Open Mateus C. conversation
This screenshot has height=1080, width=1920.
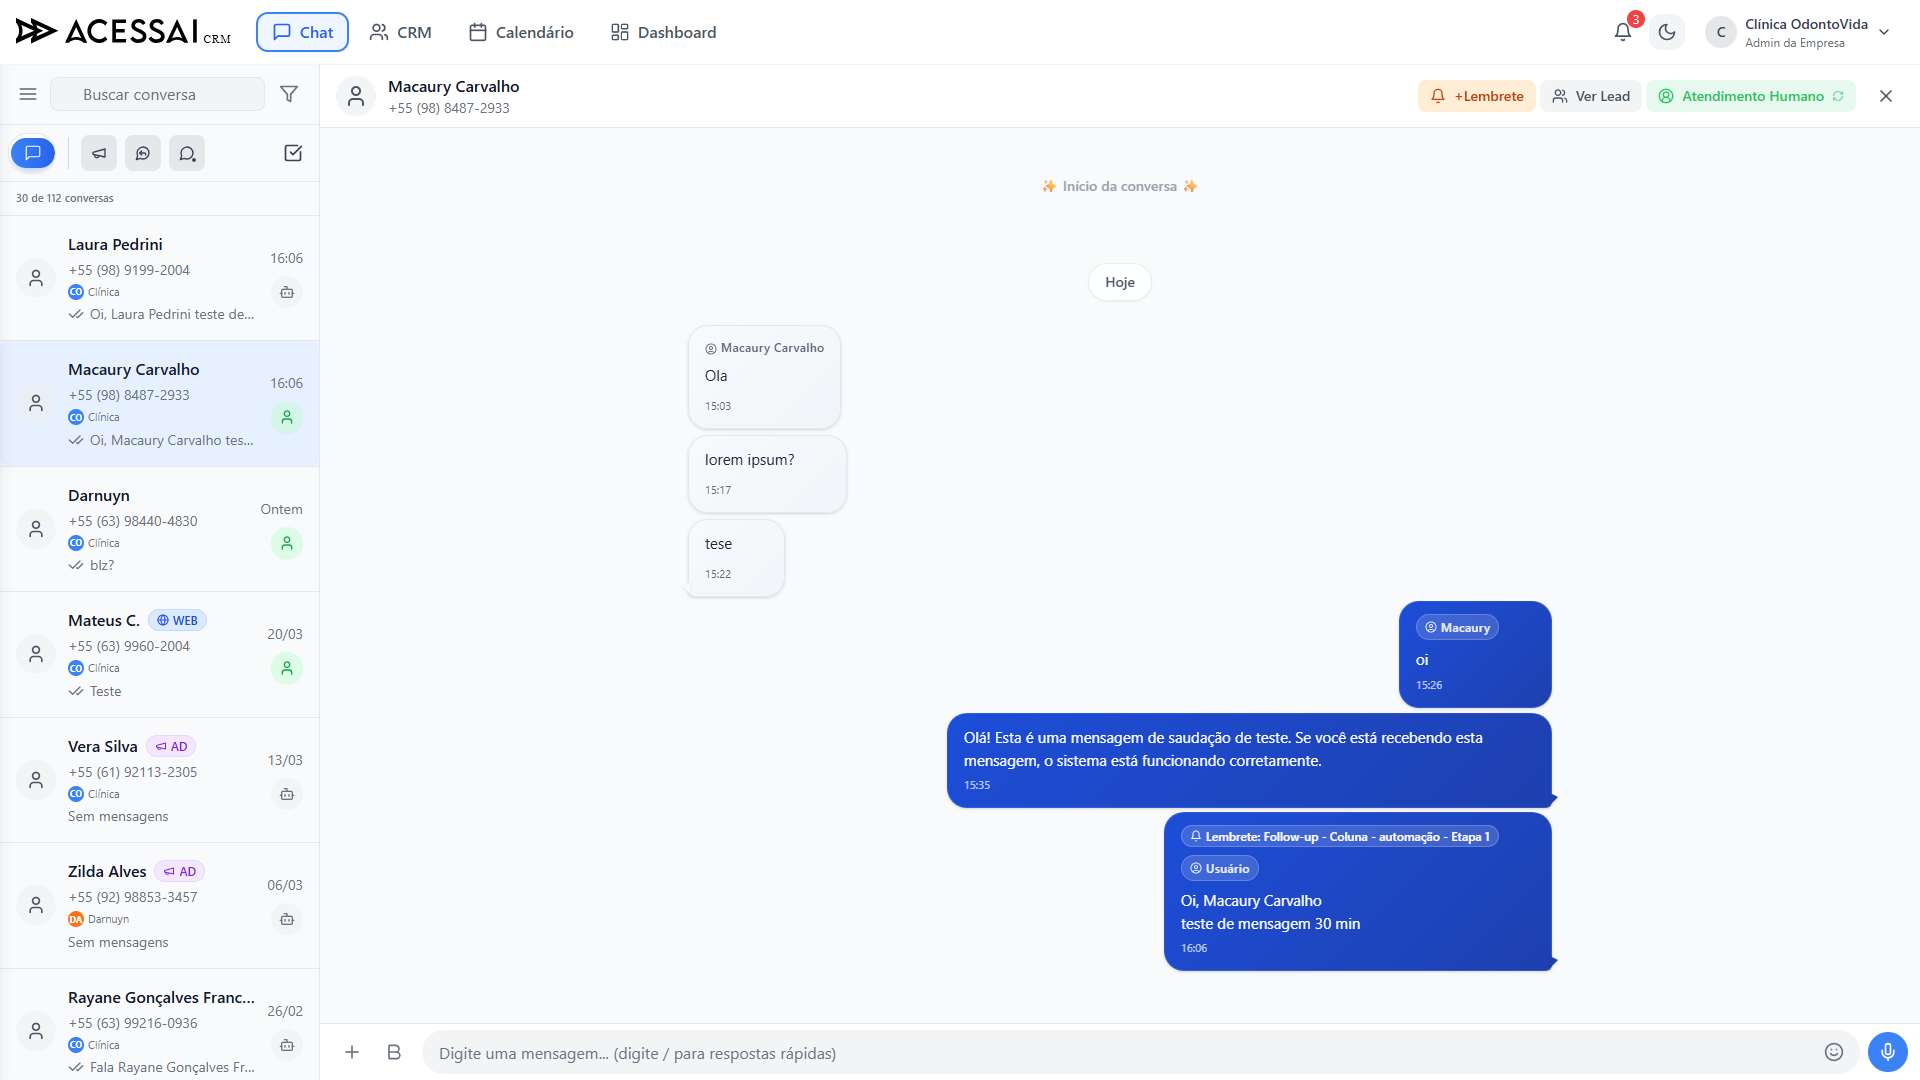point(160,655)
